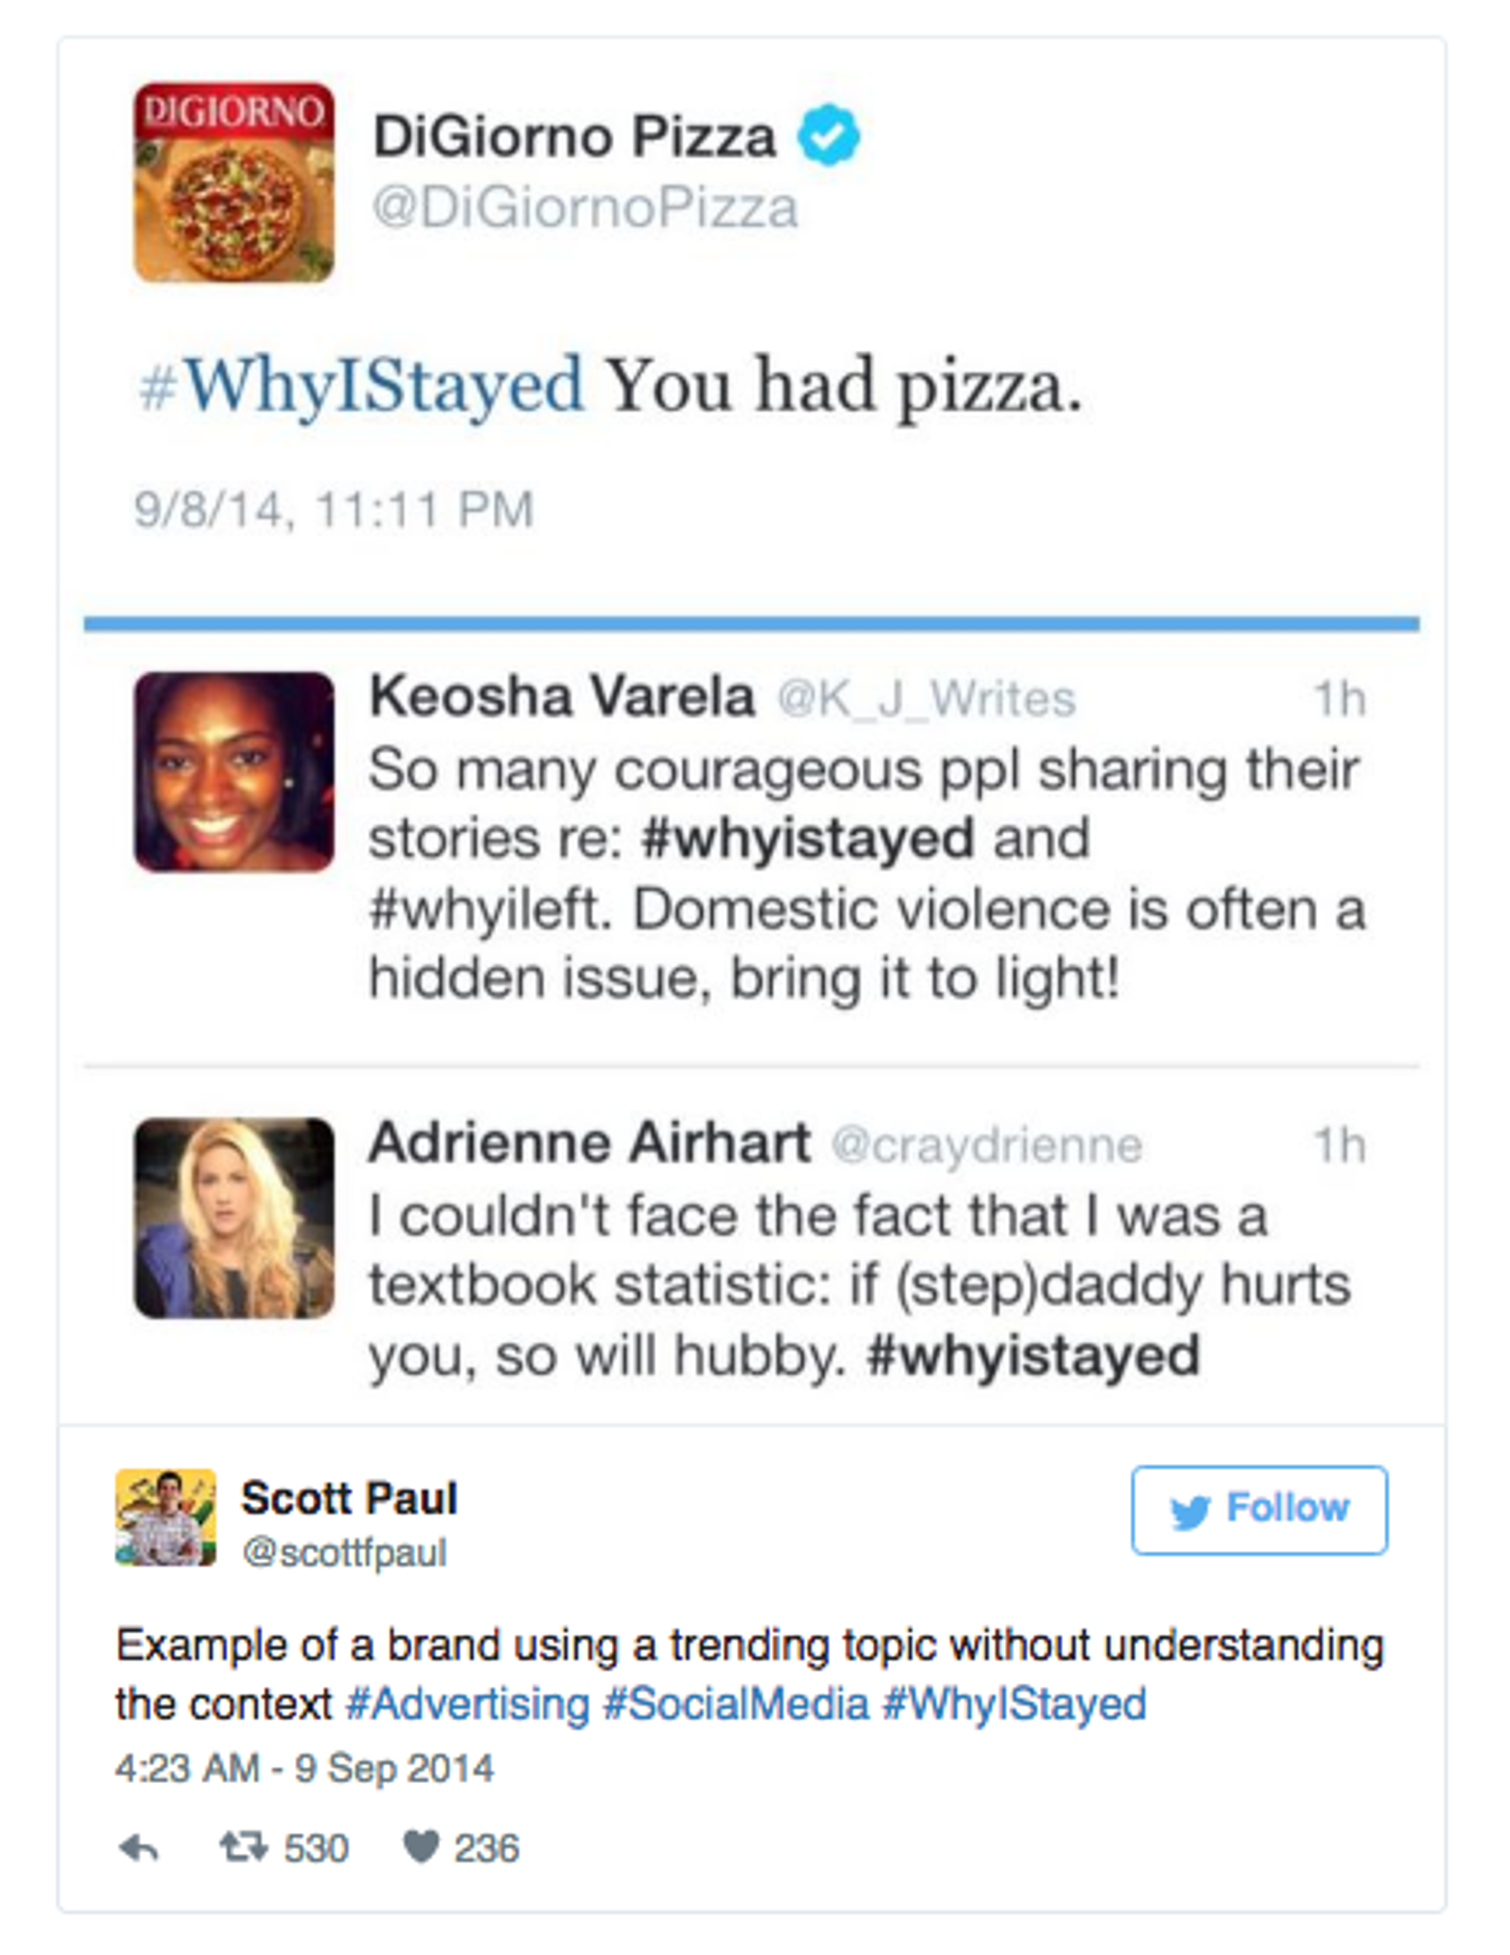
Task: Click the @K_J_Writes handle
Action: [926, 699]
